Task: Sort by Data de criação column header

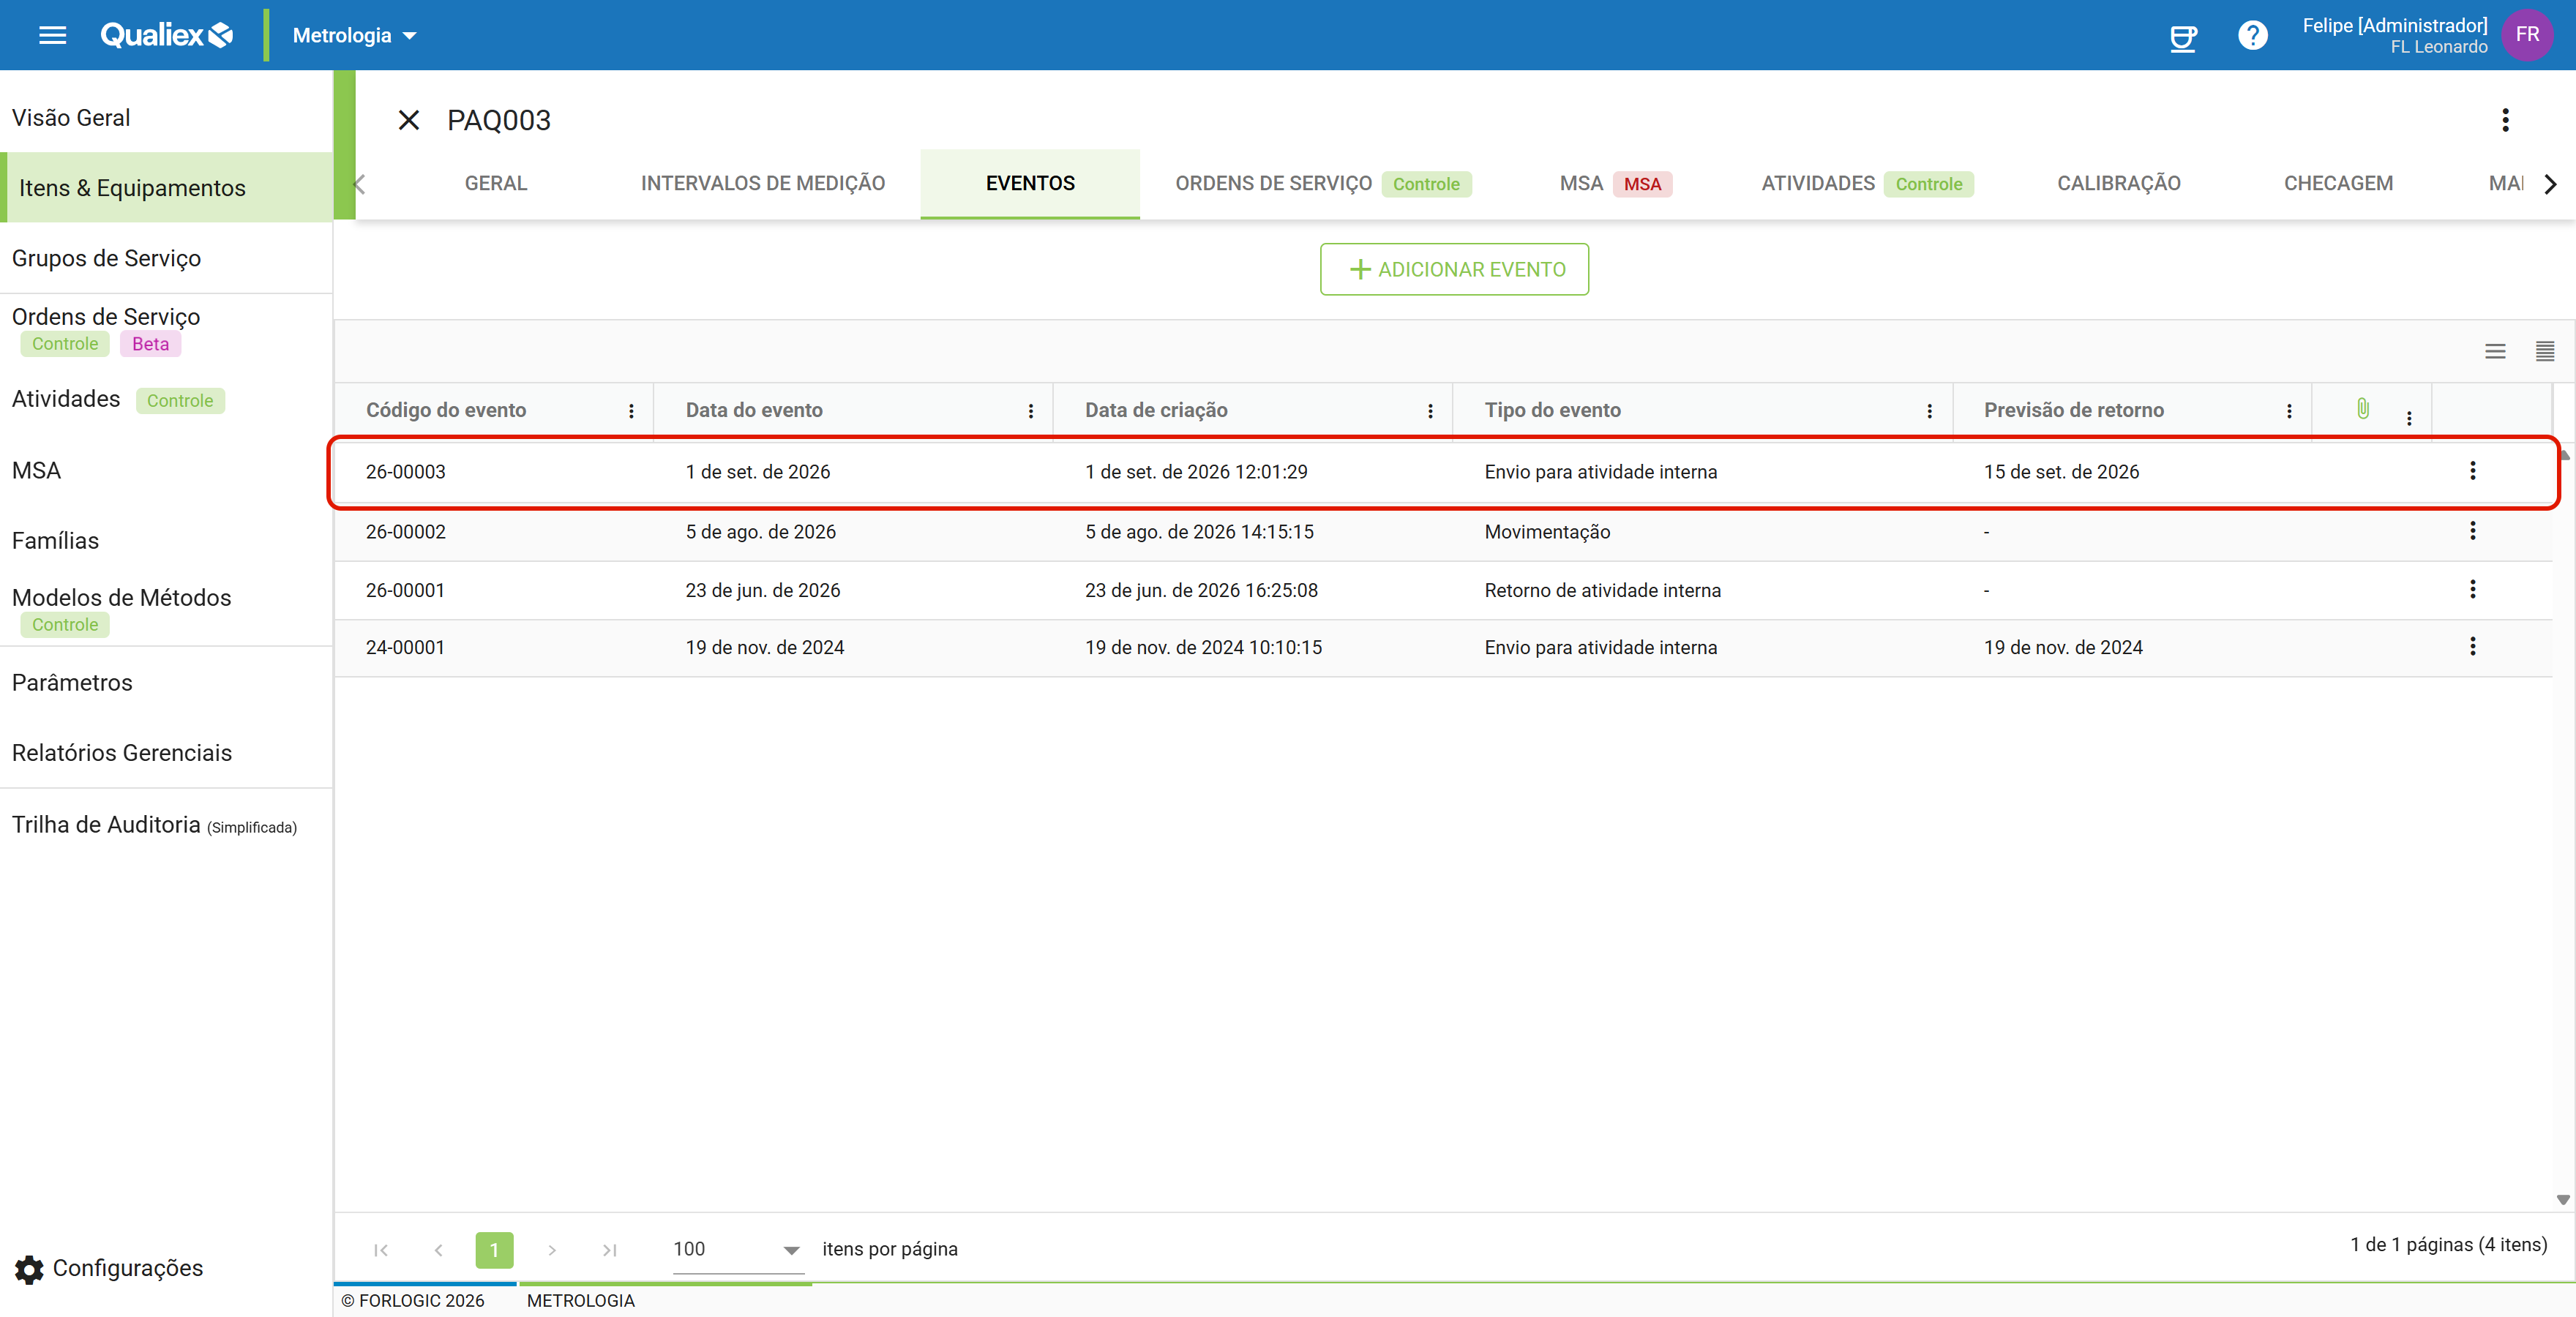Action: click(x=1156, y=410)
